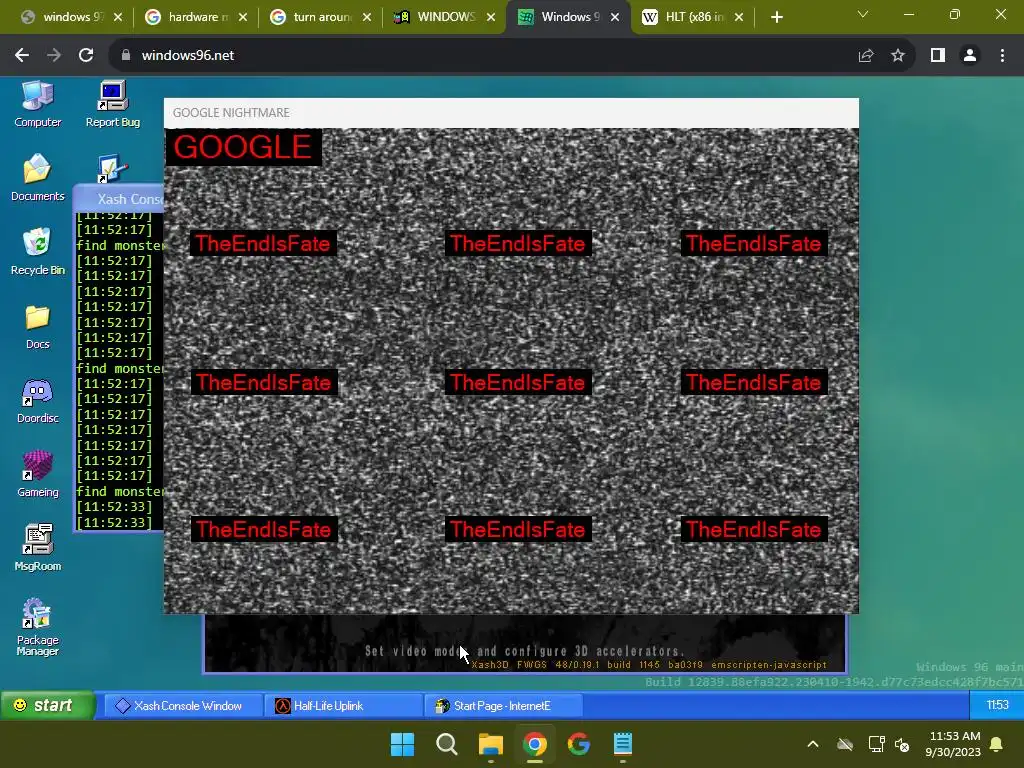Open Windows taskbar Search
The image size is (1024, 768).
click(447, 744)
